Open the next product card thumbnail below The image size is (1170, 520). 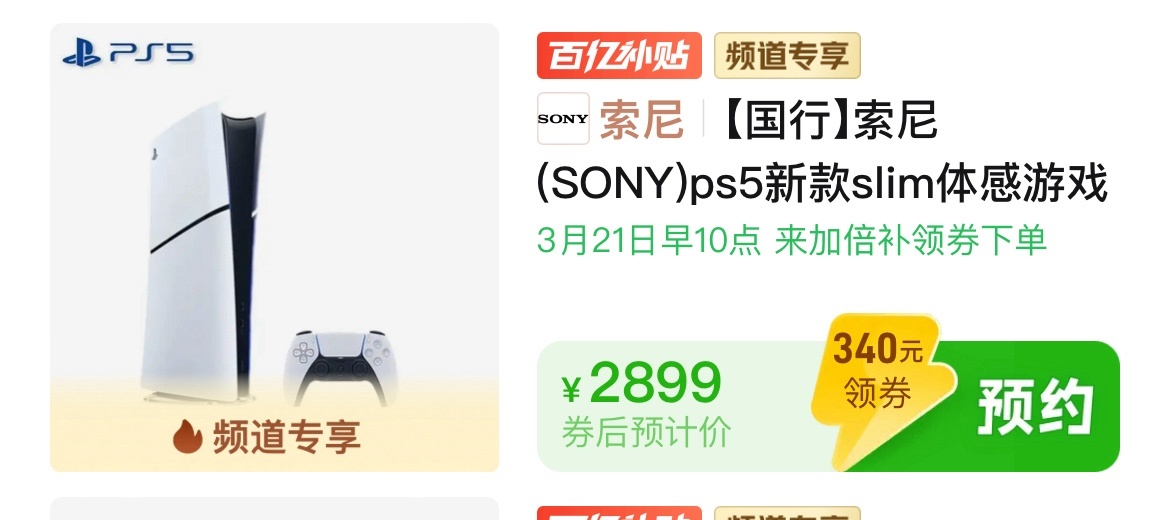274,509
